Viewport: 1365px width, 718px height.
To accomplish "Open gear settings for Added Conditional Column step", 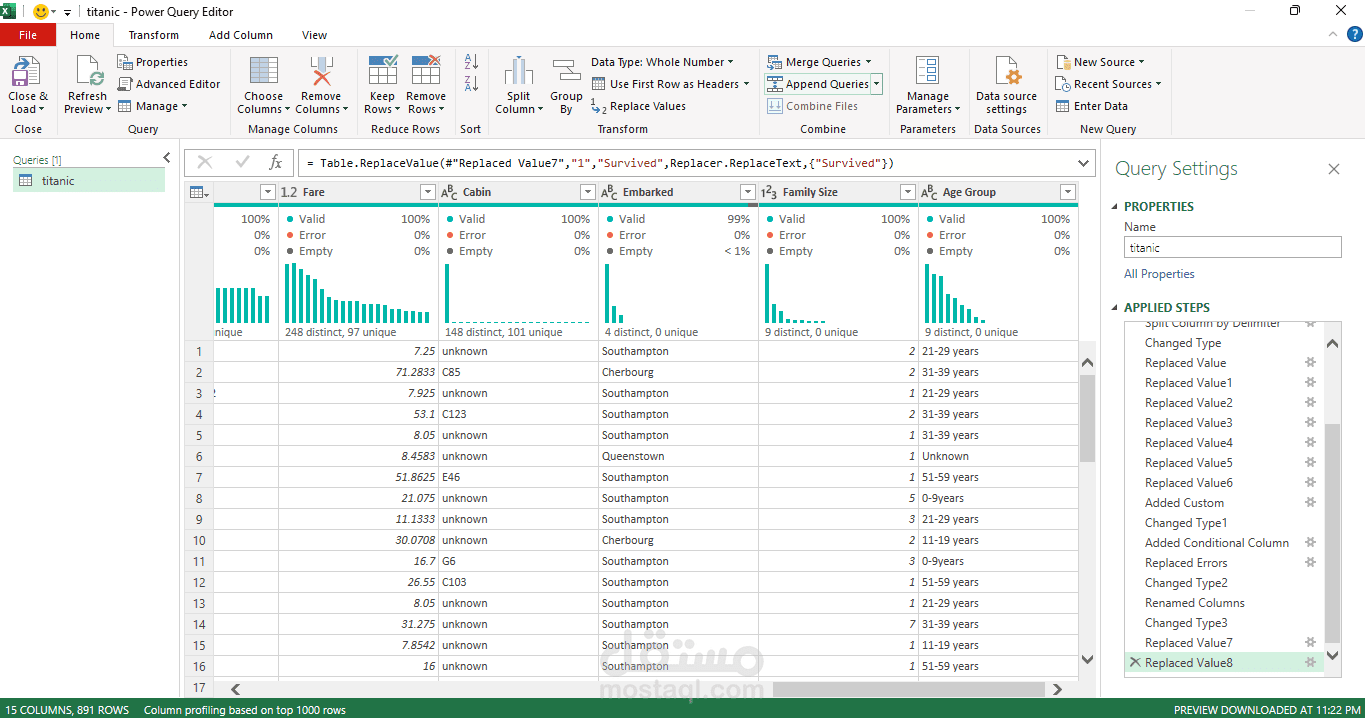I will (1310, 543).
